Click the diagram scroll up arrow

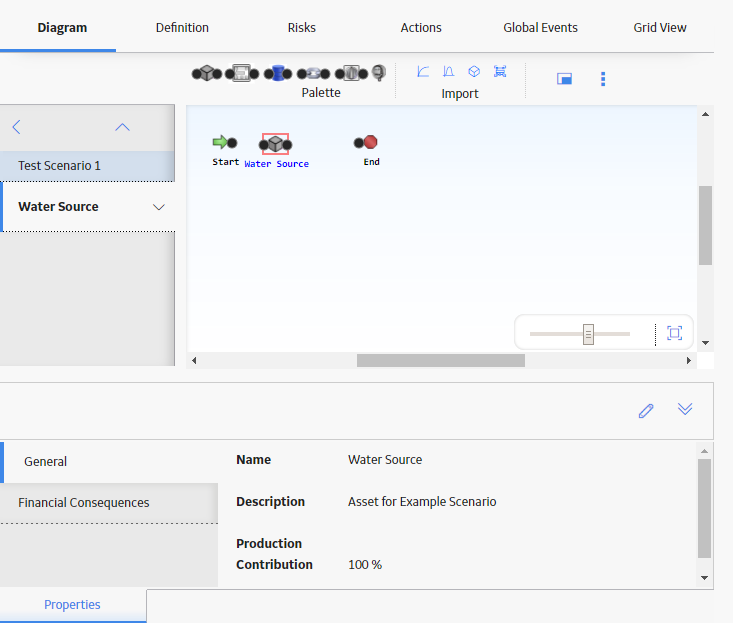click(x=705, y=114)
